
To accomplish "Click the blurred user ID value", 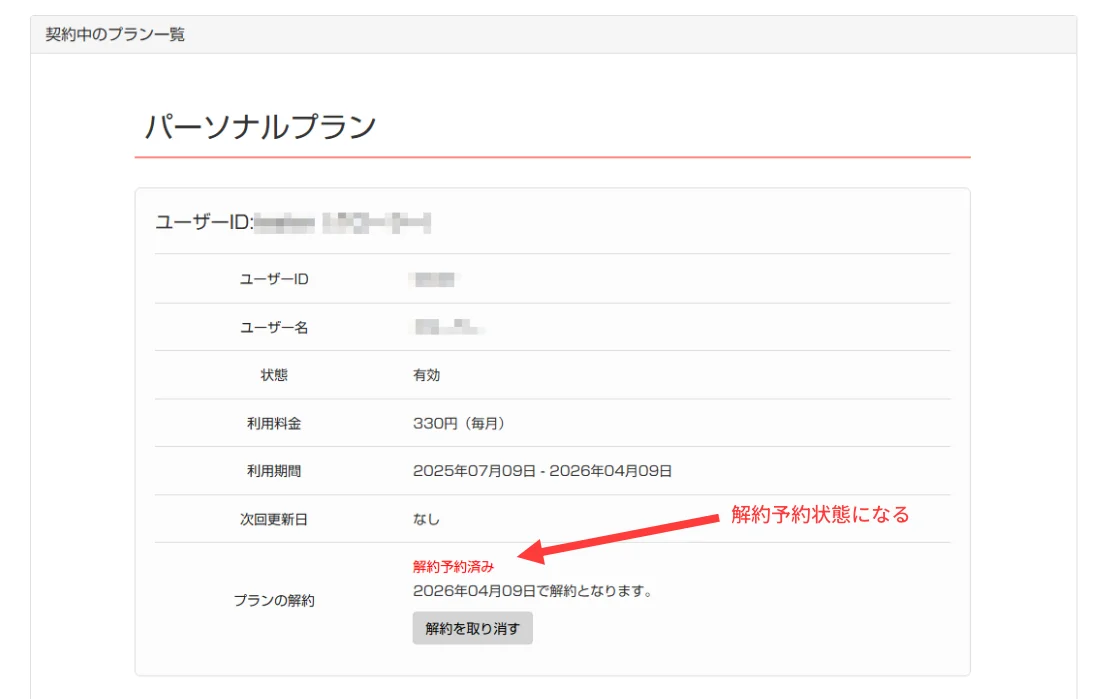I will [433, 279].
